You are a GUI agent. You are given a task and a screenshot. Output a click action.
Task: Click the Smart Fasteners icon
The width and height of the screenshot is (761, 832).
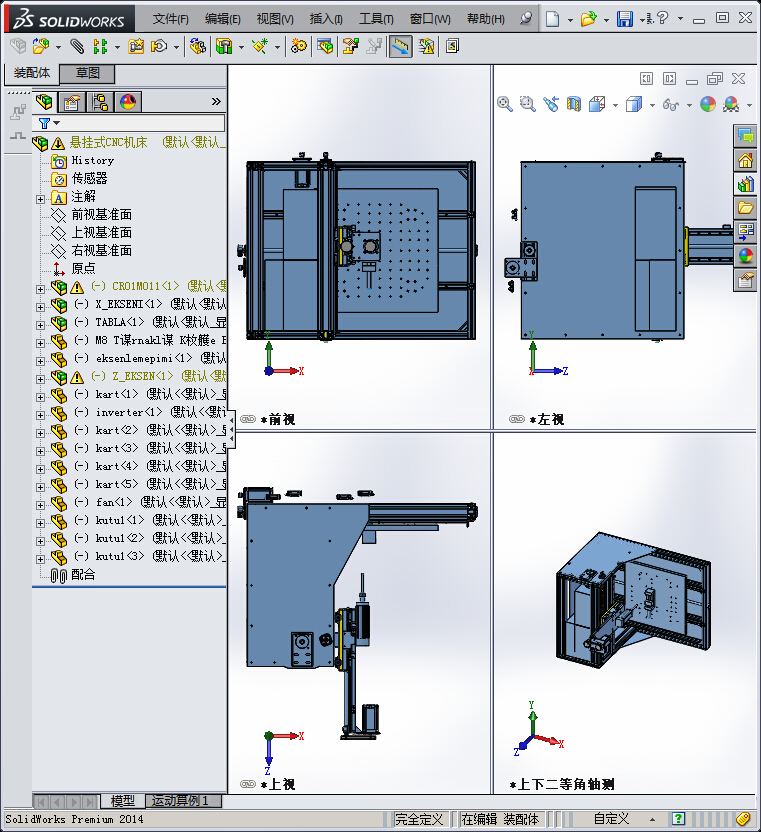pos(136,46)
